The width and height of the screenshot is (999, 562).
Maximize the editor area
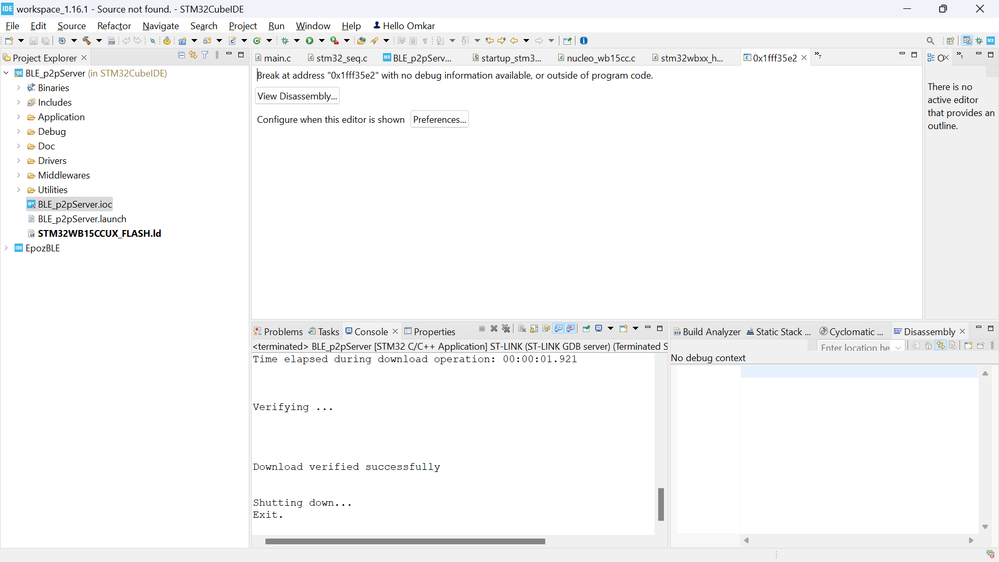(x=914, y=55)
